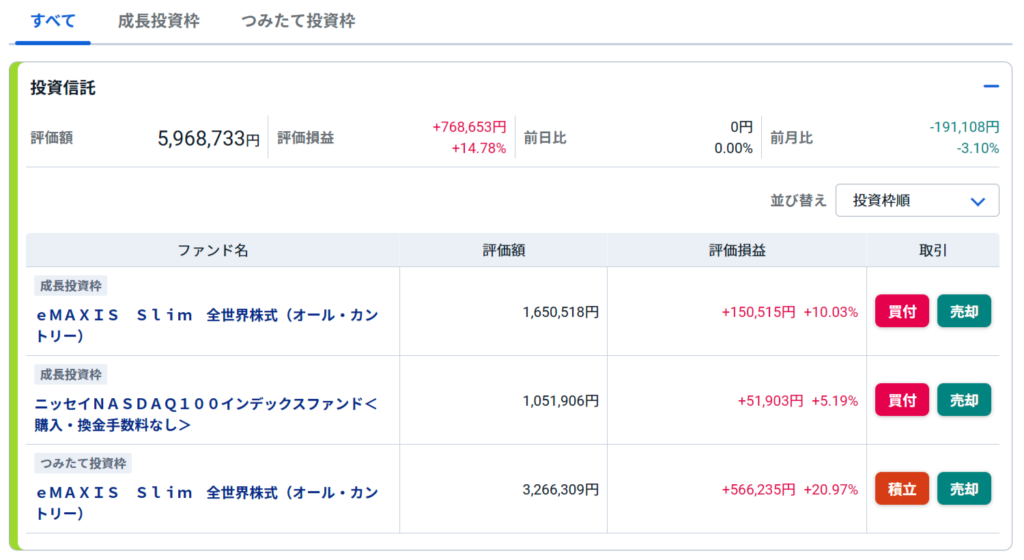Switch to the 成長投資枠 tab
1024x560 pixels.
coord(159,21)
